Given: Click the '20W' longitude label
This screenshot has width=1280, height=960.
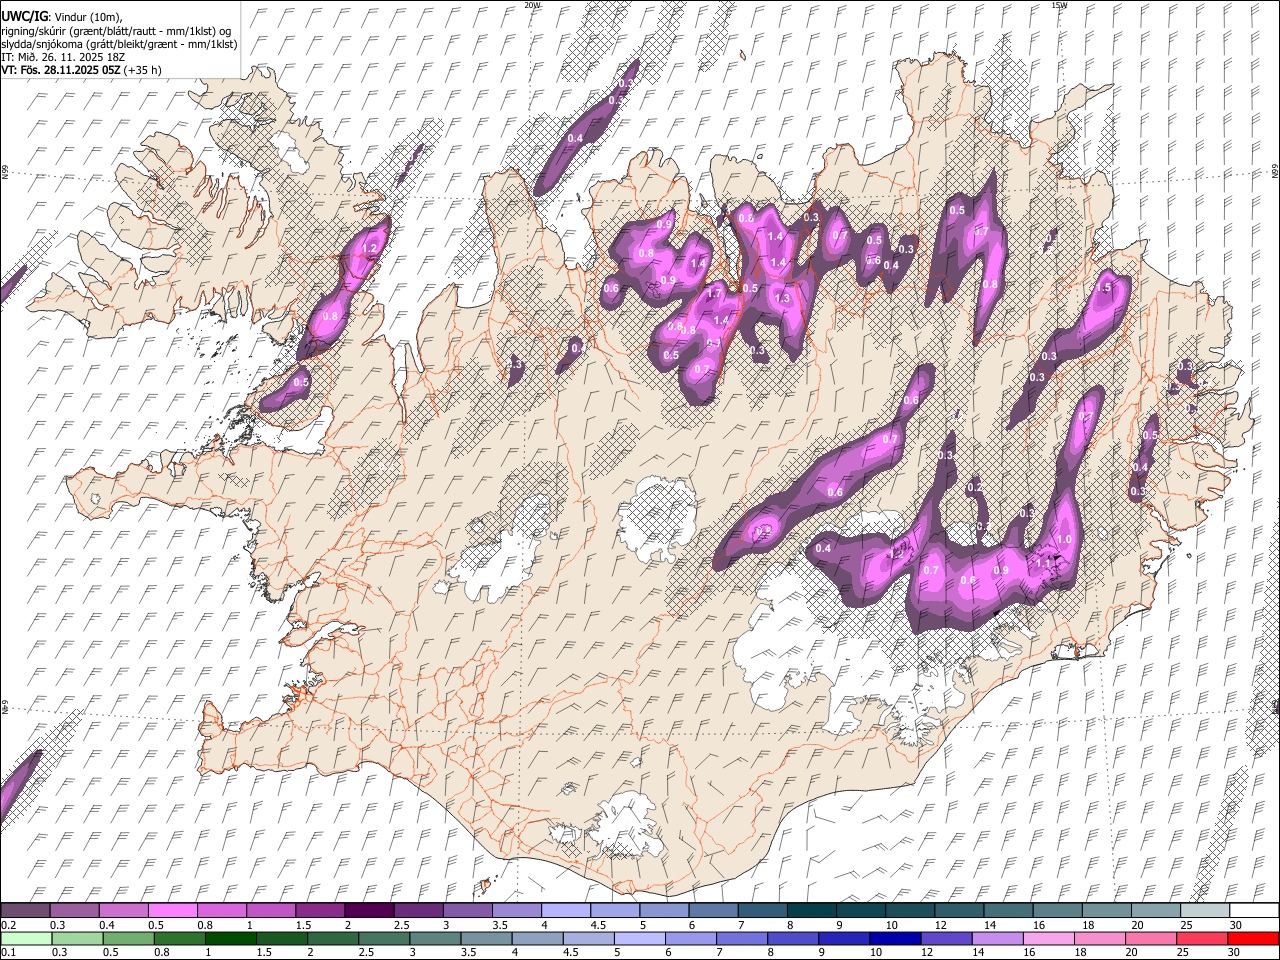Looking at the screenshot, I should 532,5.
